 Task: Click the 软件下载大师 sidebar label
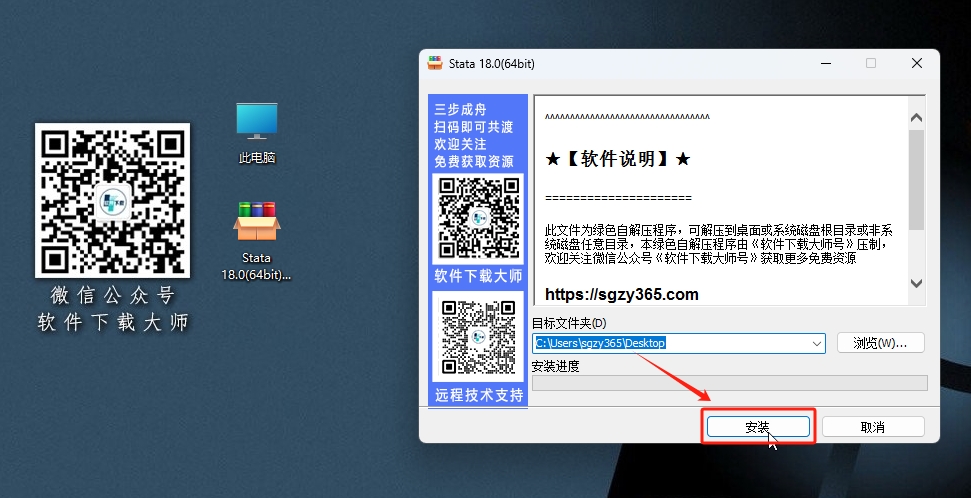478,276
